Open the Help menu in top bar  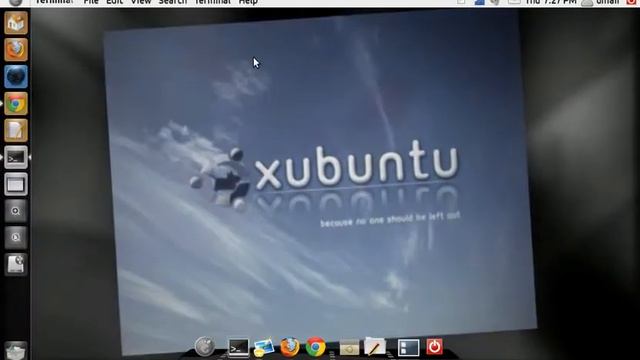248,2
